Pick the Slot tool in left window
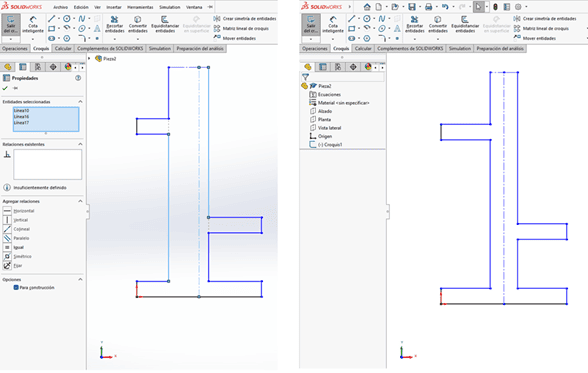This screenshot has height=373, width=588. coord(52,38)
